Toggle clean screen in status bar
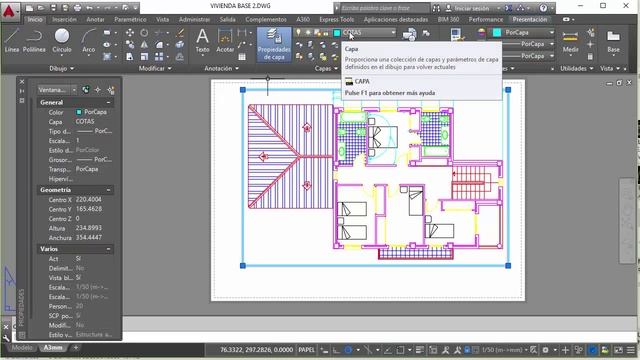This screenshot has width=640, height=360. tap(618, 350)
